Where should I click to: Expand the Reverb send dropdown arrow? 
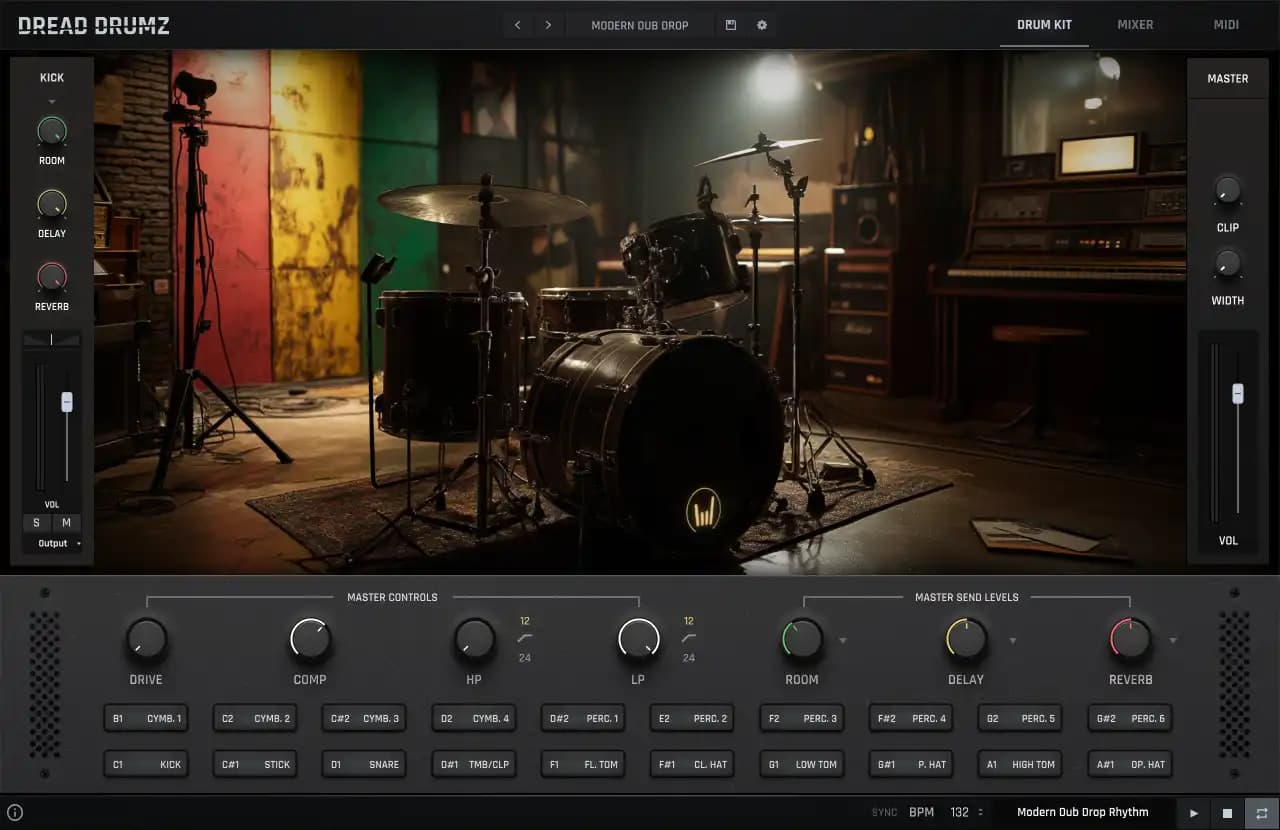(1173, 640)
